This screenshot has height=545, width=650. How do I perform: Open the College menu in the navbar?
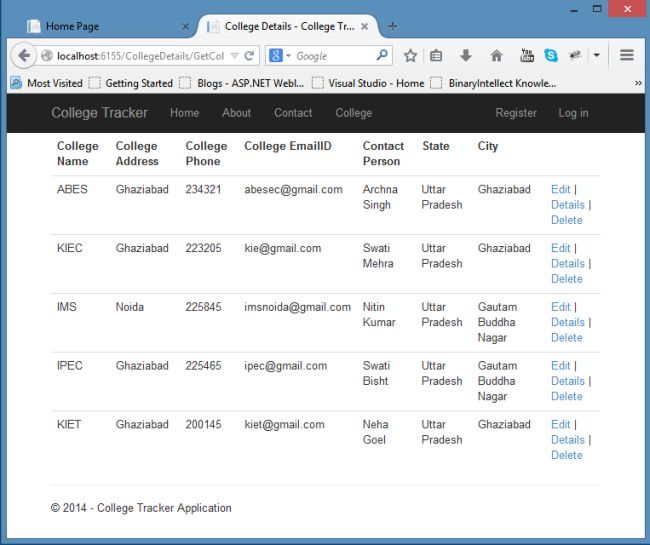(354, 113)
